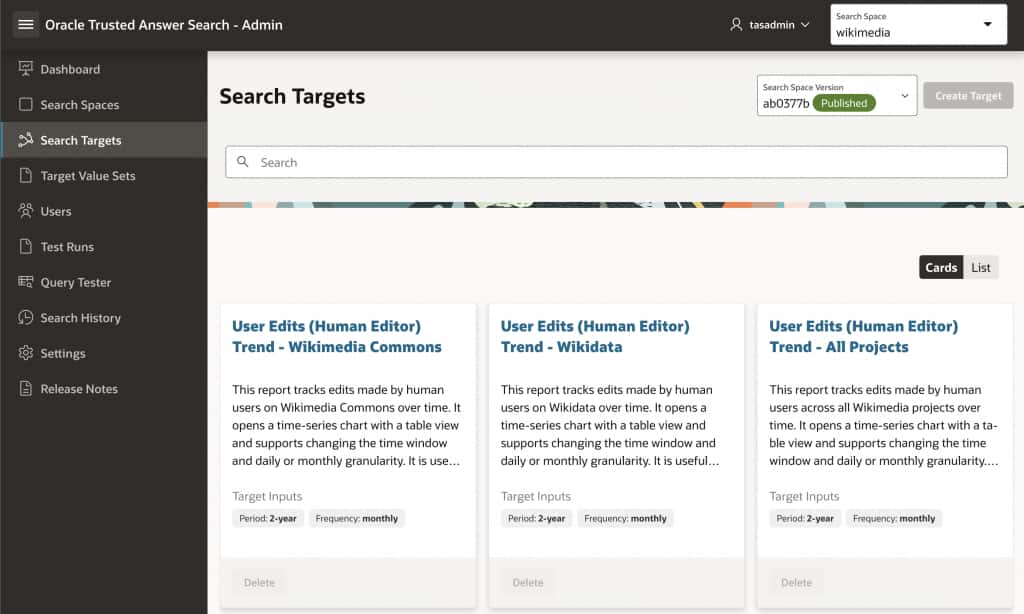1024x614 pixels.
Task: Go to Search Spaces
Action: point(104,105)
